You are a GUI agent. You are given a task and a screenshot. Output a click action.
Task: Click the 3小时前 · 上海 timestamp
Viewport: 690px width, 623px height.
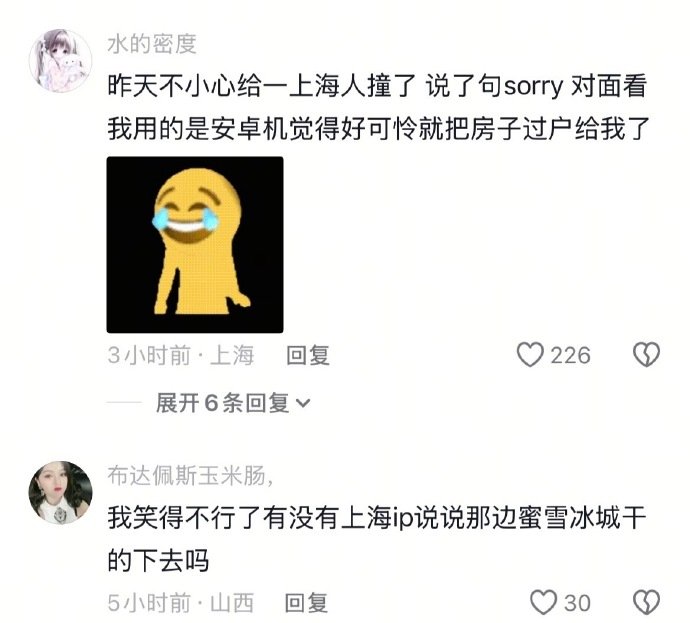[181, 355]
